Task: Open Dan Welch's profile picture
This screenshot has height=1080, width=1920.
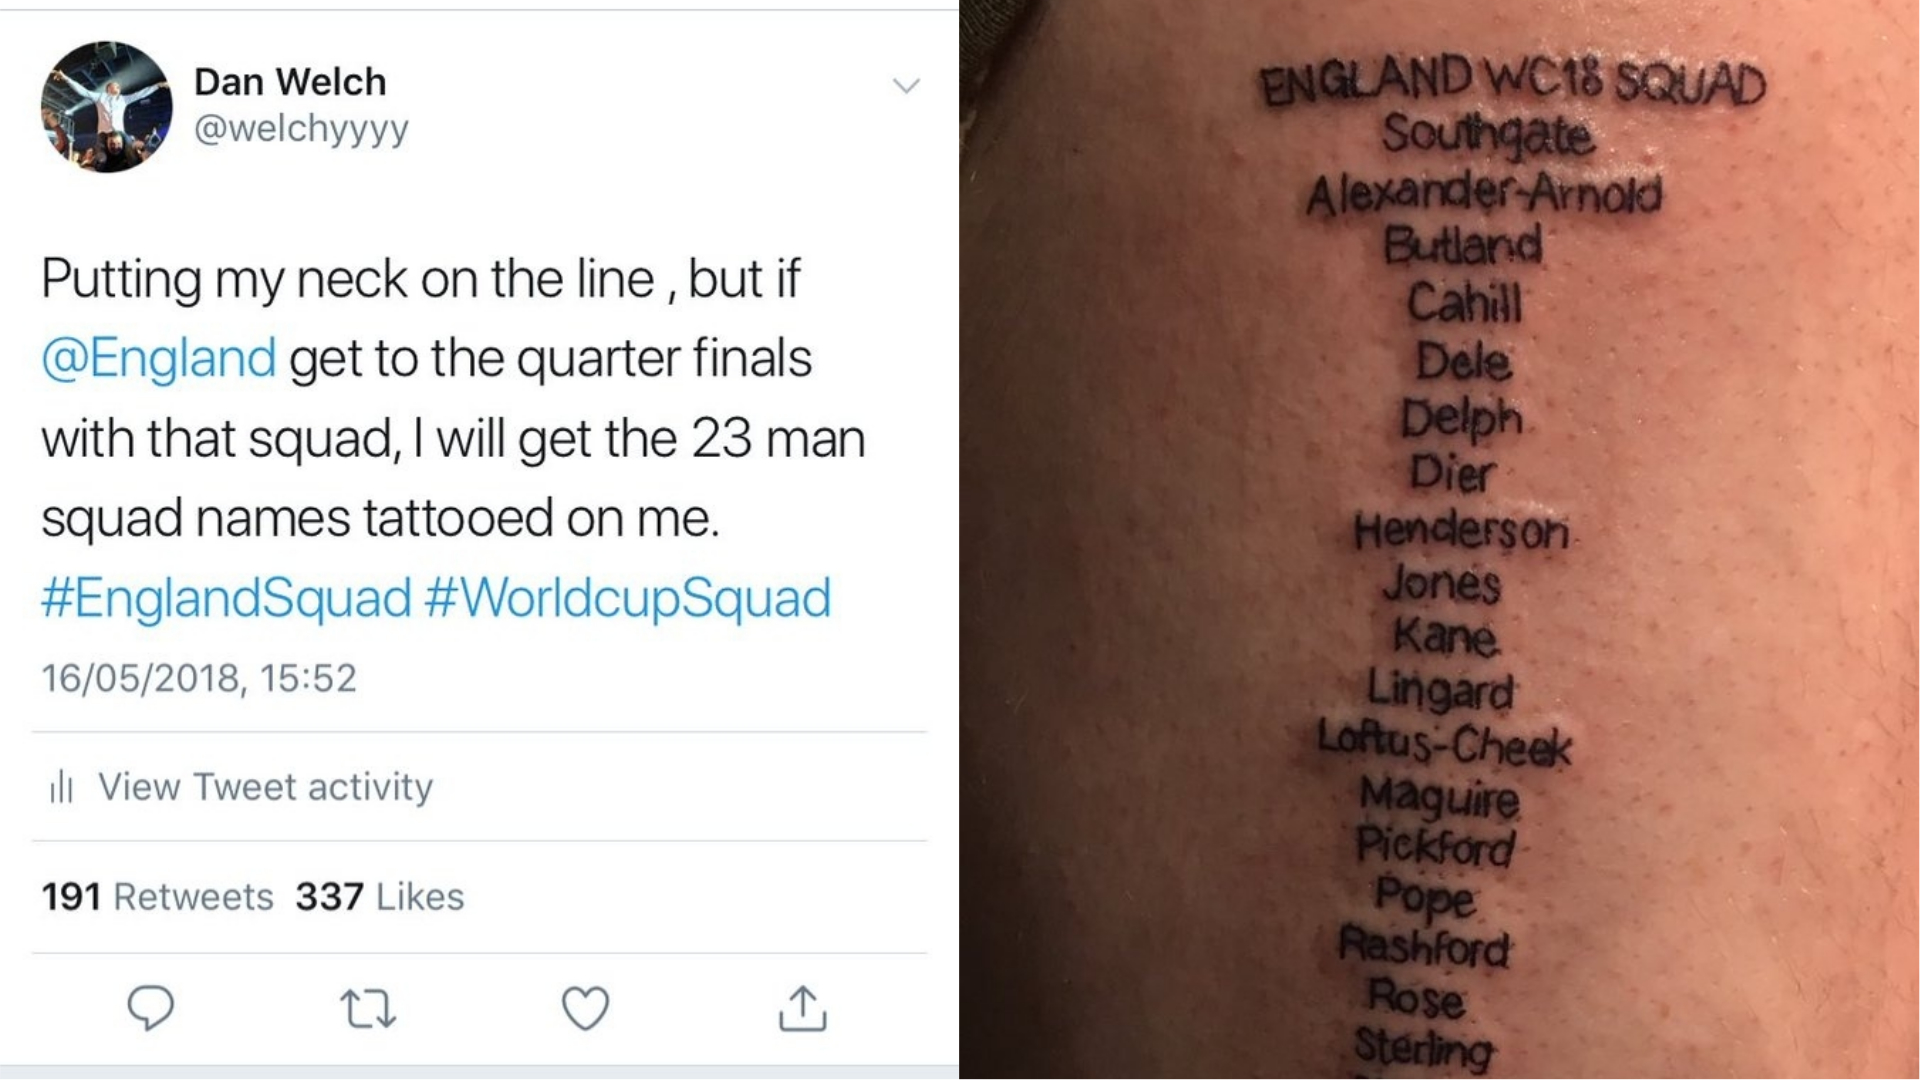Action: (x=106, y=107)
